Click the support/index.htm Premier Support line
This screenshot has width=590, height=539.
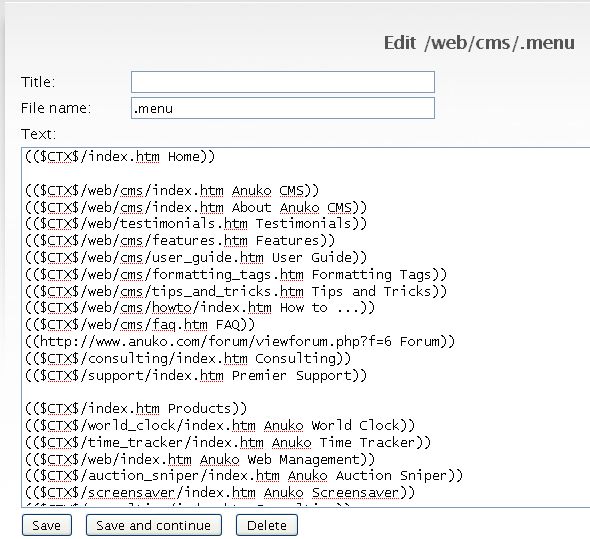[x=196, y=376]
